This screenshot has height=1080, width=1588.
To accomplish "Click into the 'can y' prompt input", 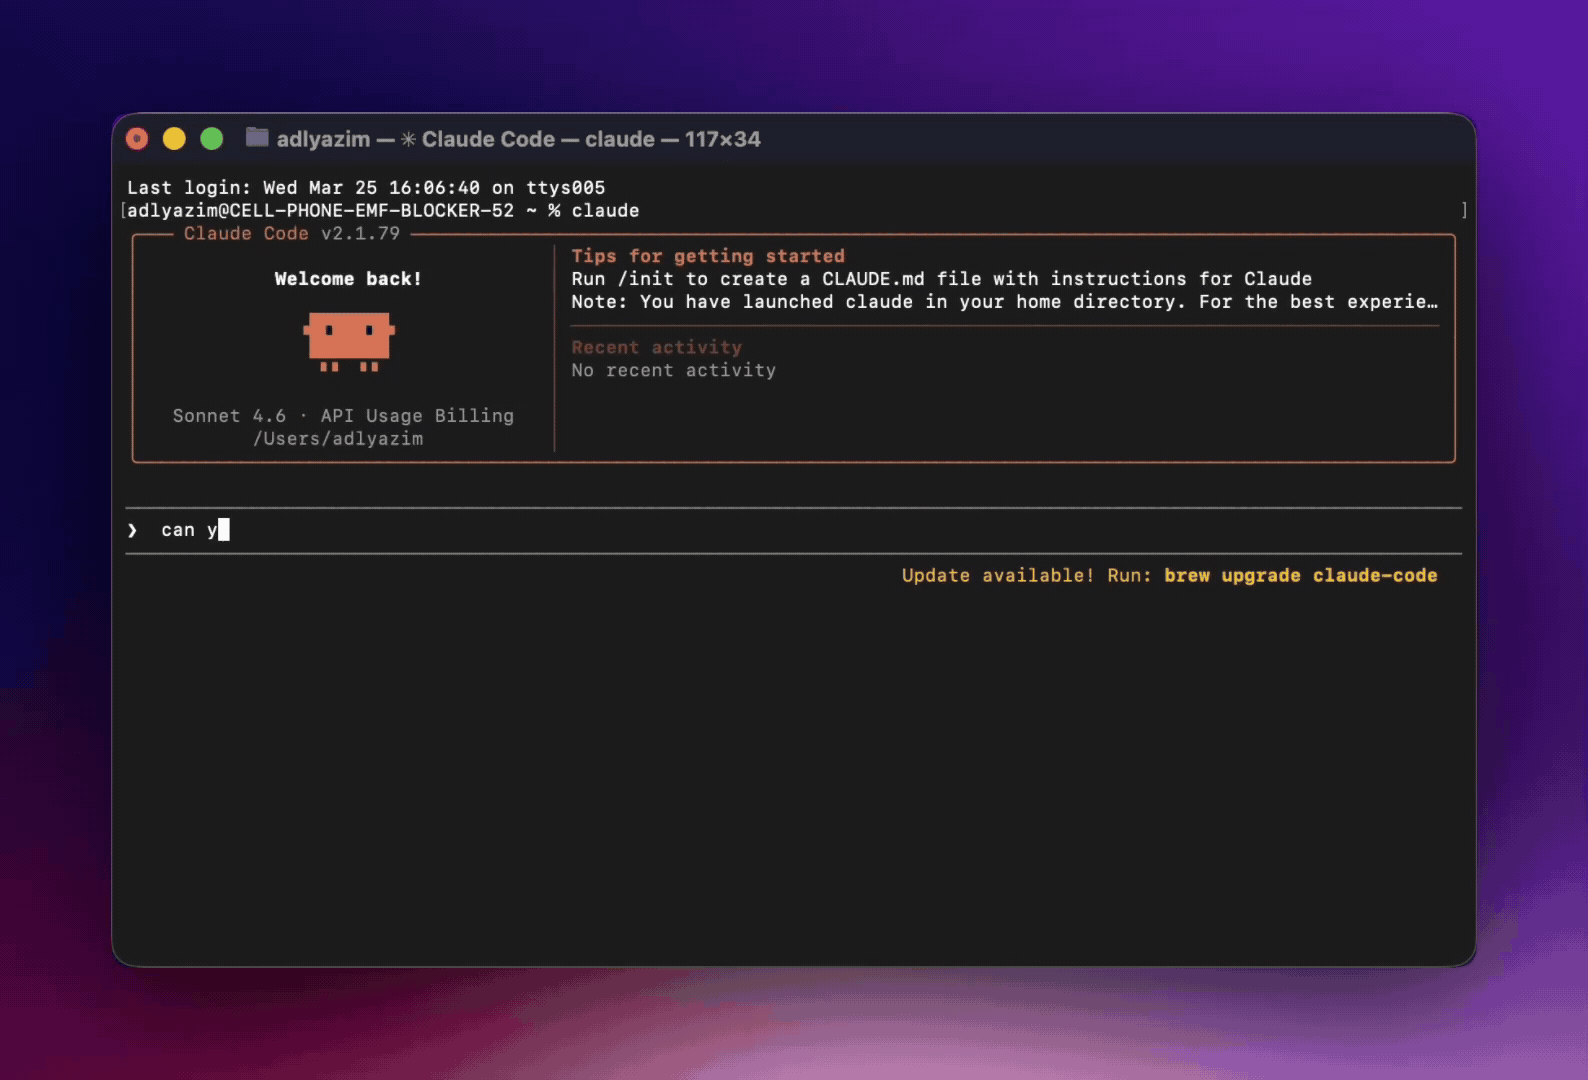I will (x=794, y=530).
